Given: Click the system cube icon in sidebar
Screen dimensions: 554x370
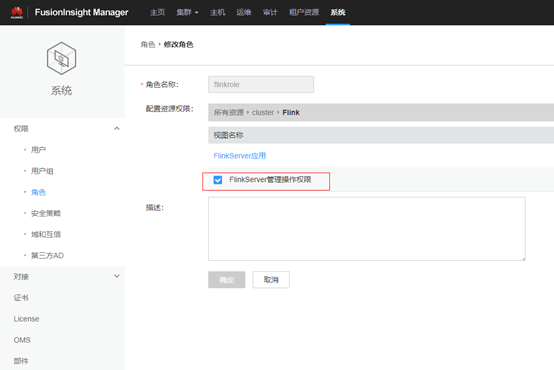Looking at the screenshot, I should [61, 58].
